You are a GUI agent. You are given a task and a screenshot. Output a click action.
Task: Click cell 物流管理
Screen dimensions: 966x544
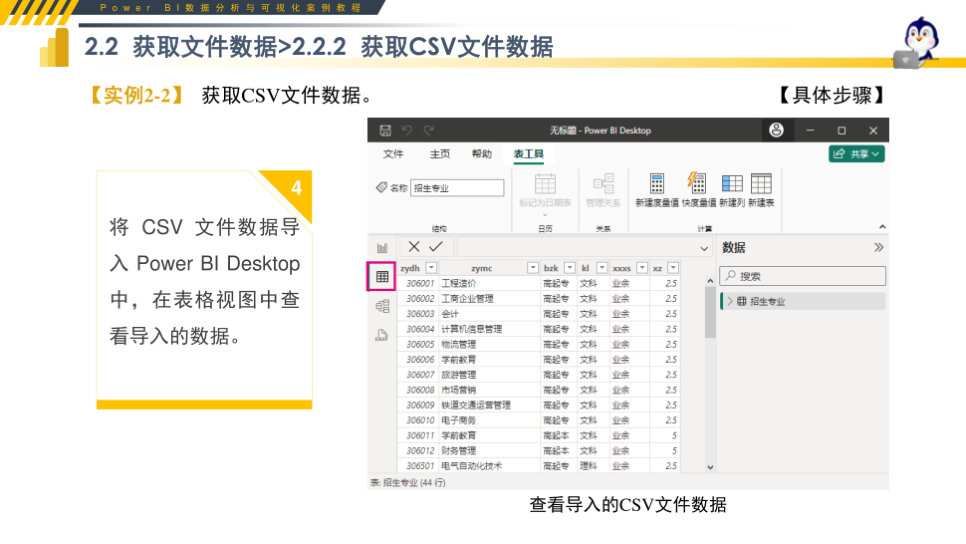click(458, 344)
